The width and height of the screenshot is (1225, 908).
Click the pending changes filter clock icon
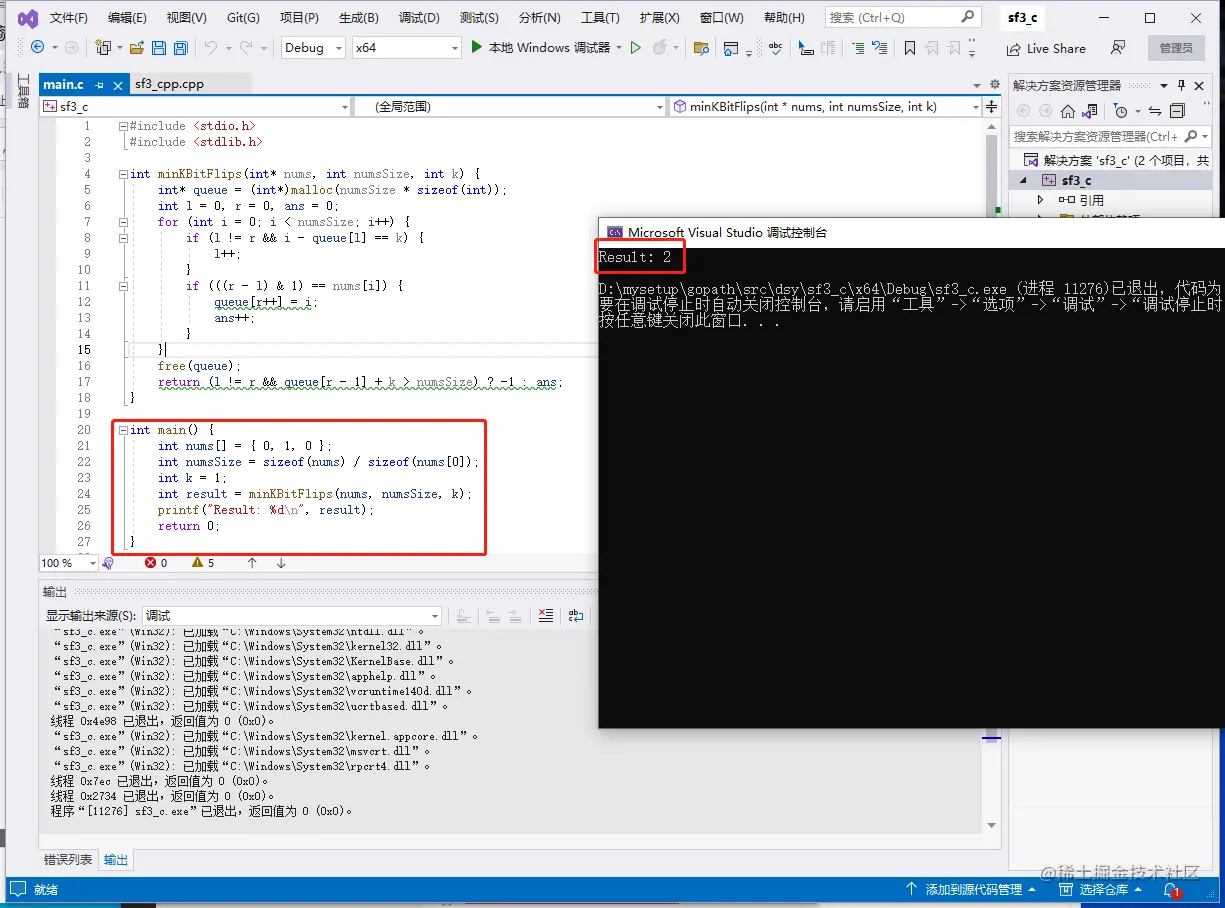tap(1121, 111)
